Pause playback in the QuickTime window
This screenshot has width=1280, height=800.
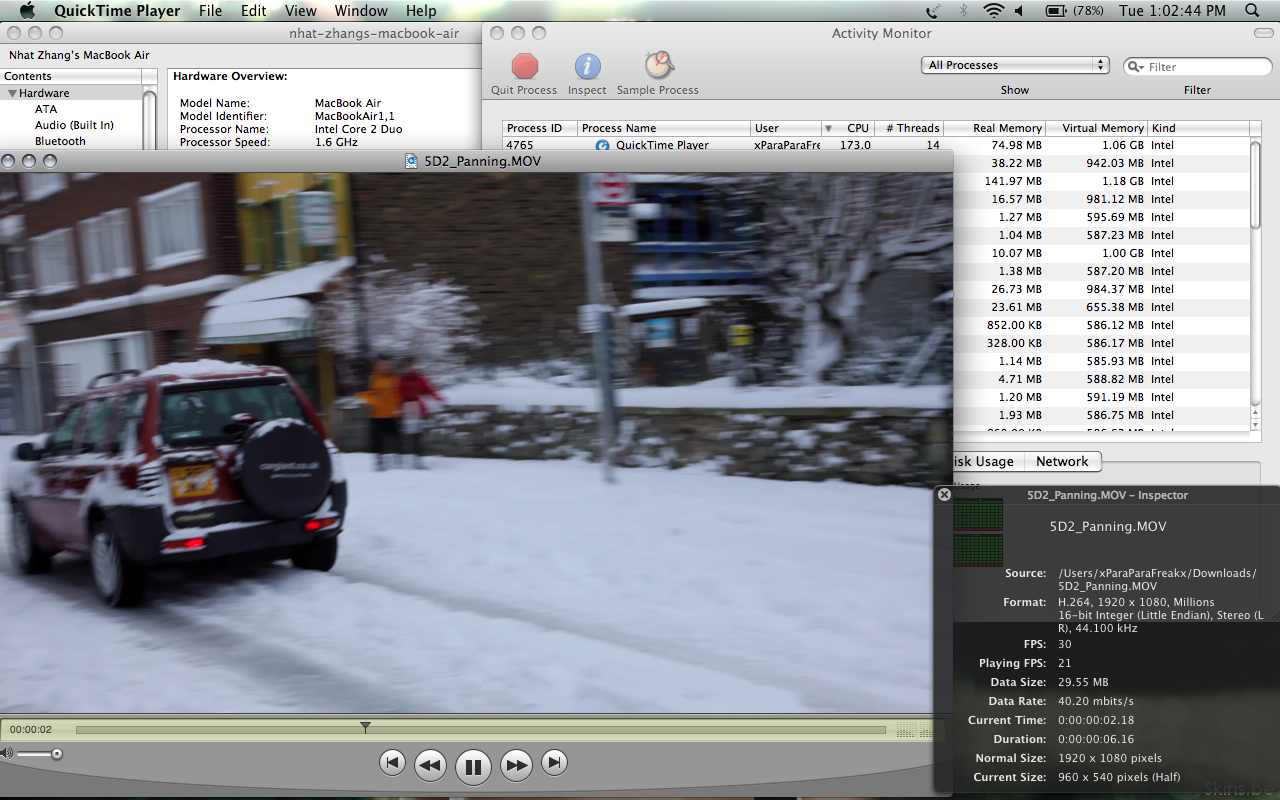pos(473,767)
